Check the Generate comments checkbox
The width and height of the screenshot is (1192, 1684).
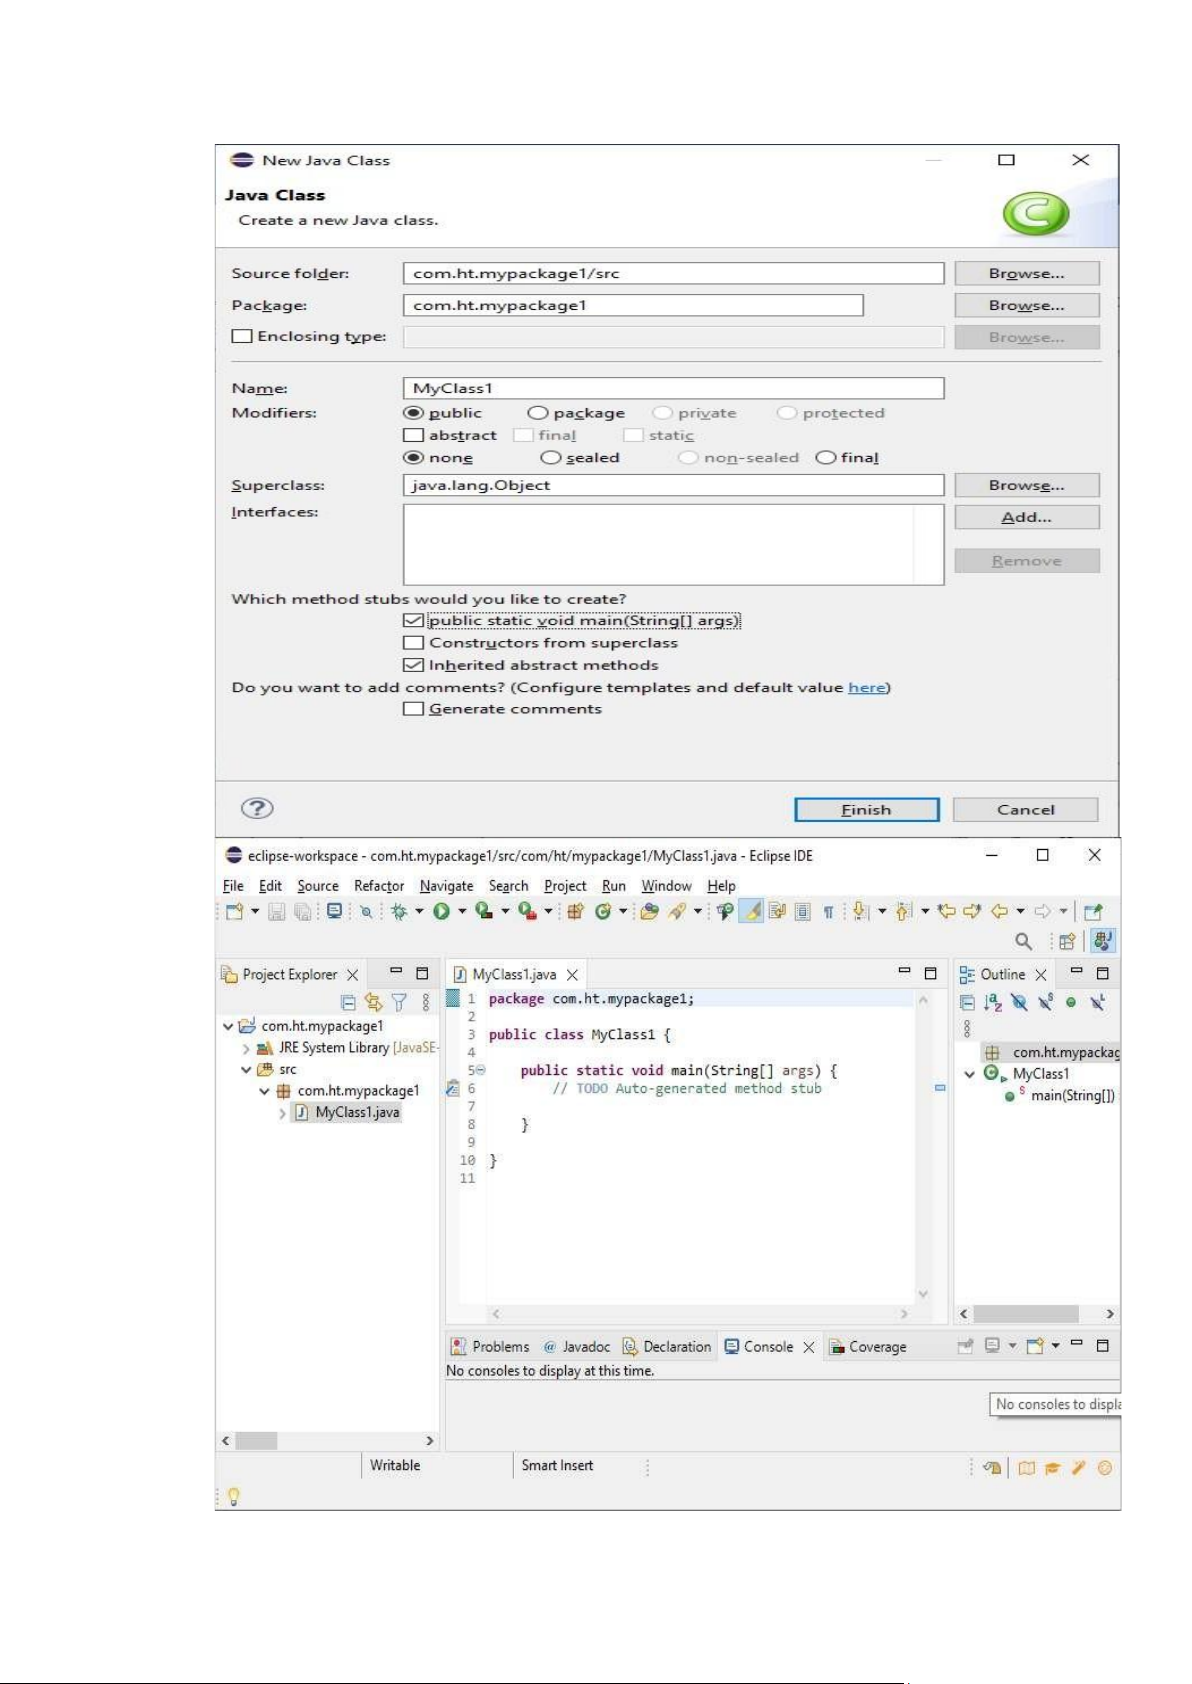pyautogui.click(x=413, y=709)
